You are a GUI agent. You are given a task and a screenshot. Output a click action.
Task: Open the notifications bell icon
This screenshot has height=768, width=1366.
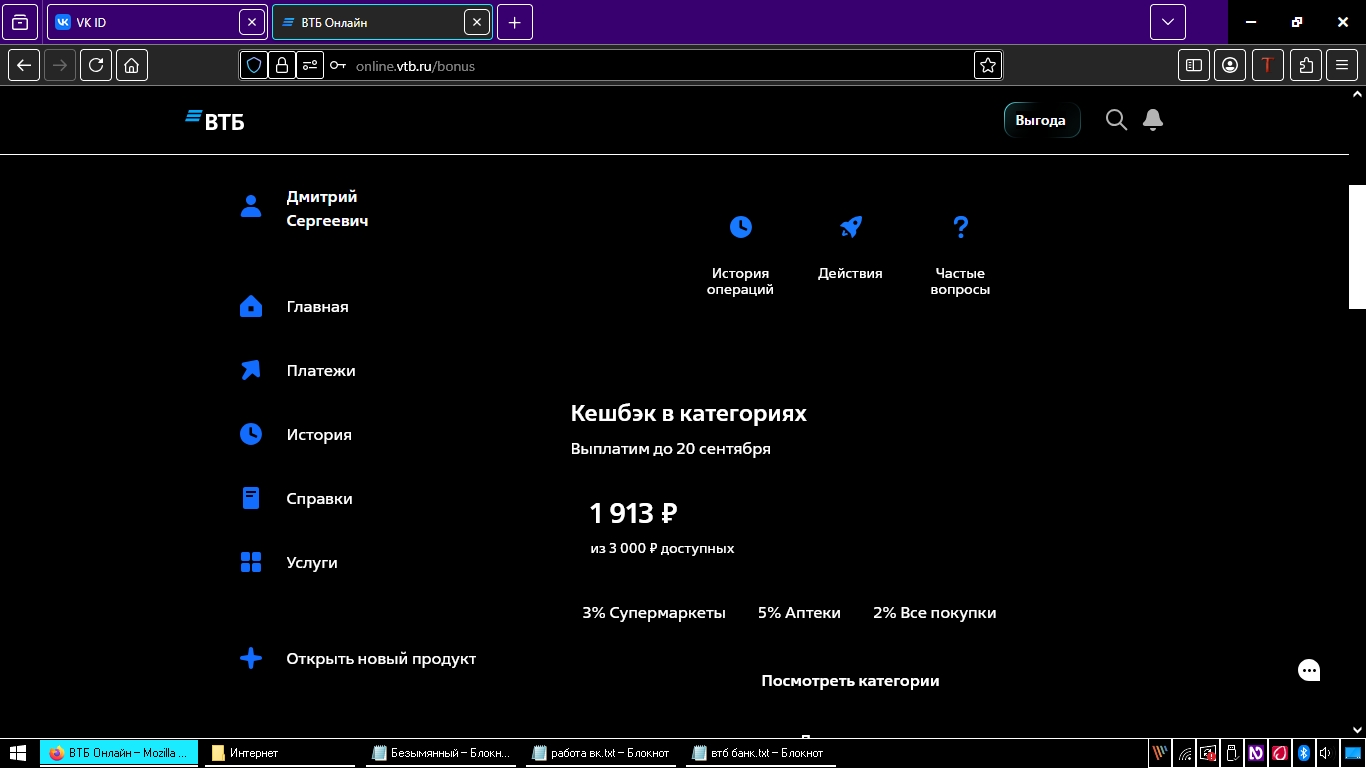coord(1152,120)
